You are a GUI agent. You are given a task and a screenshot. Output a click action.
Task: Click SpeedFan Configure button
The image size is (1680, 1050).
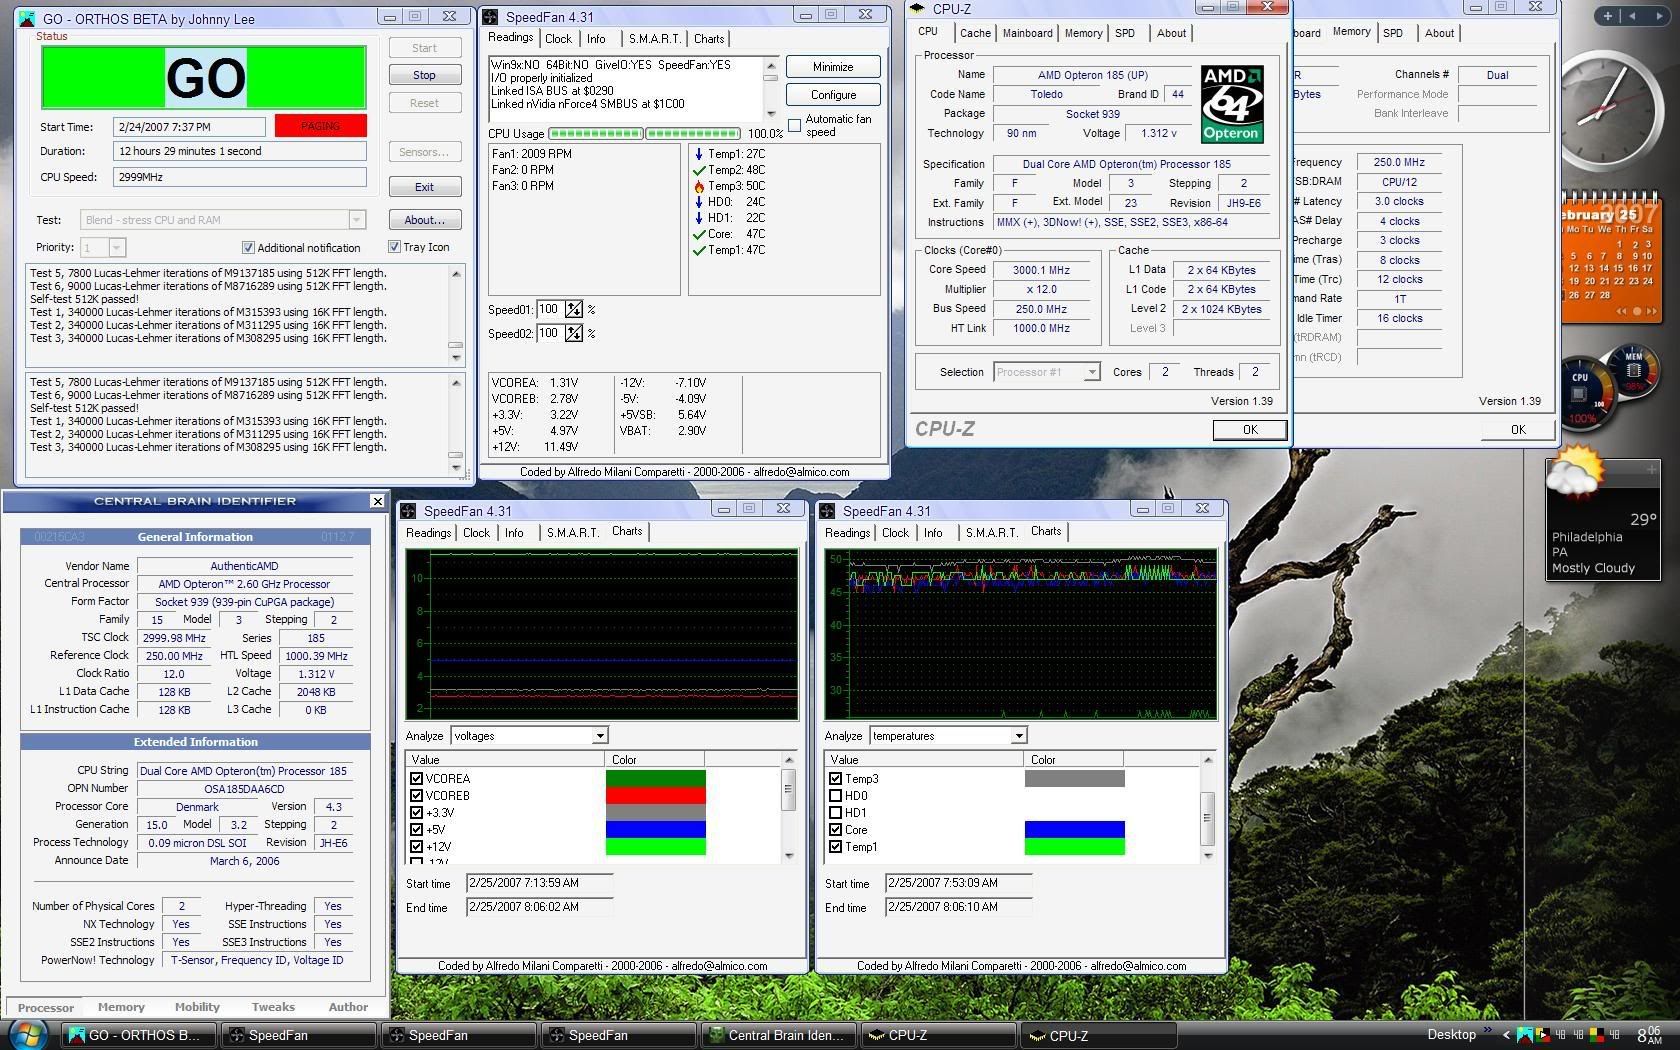tap(833, 95)
